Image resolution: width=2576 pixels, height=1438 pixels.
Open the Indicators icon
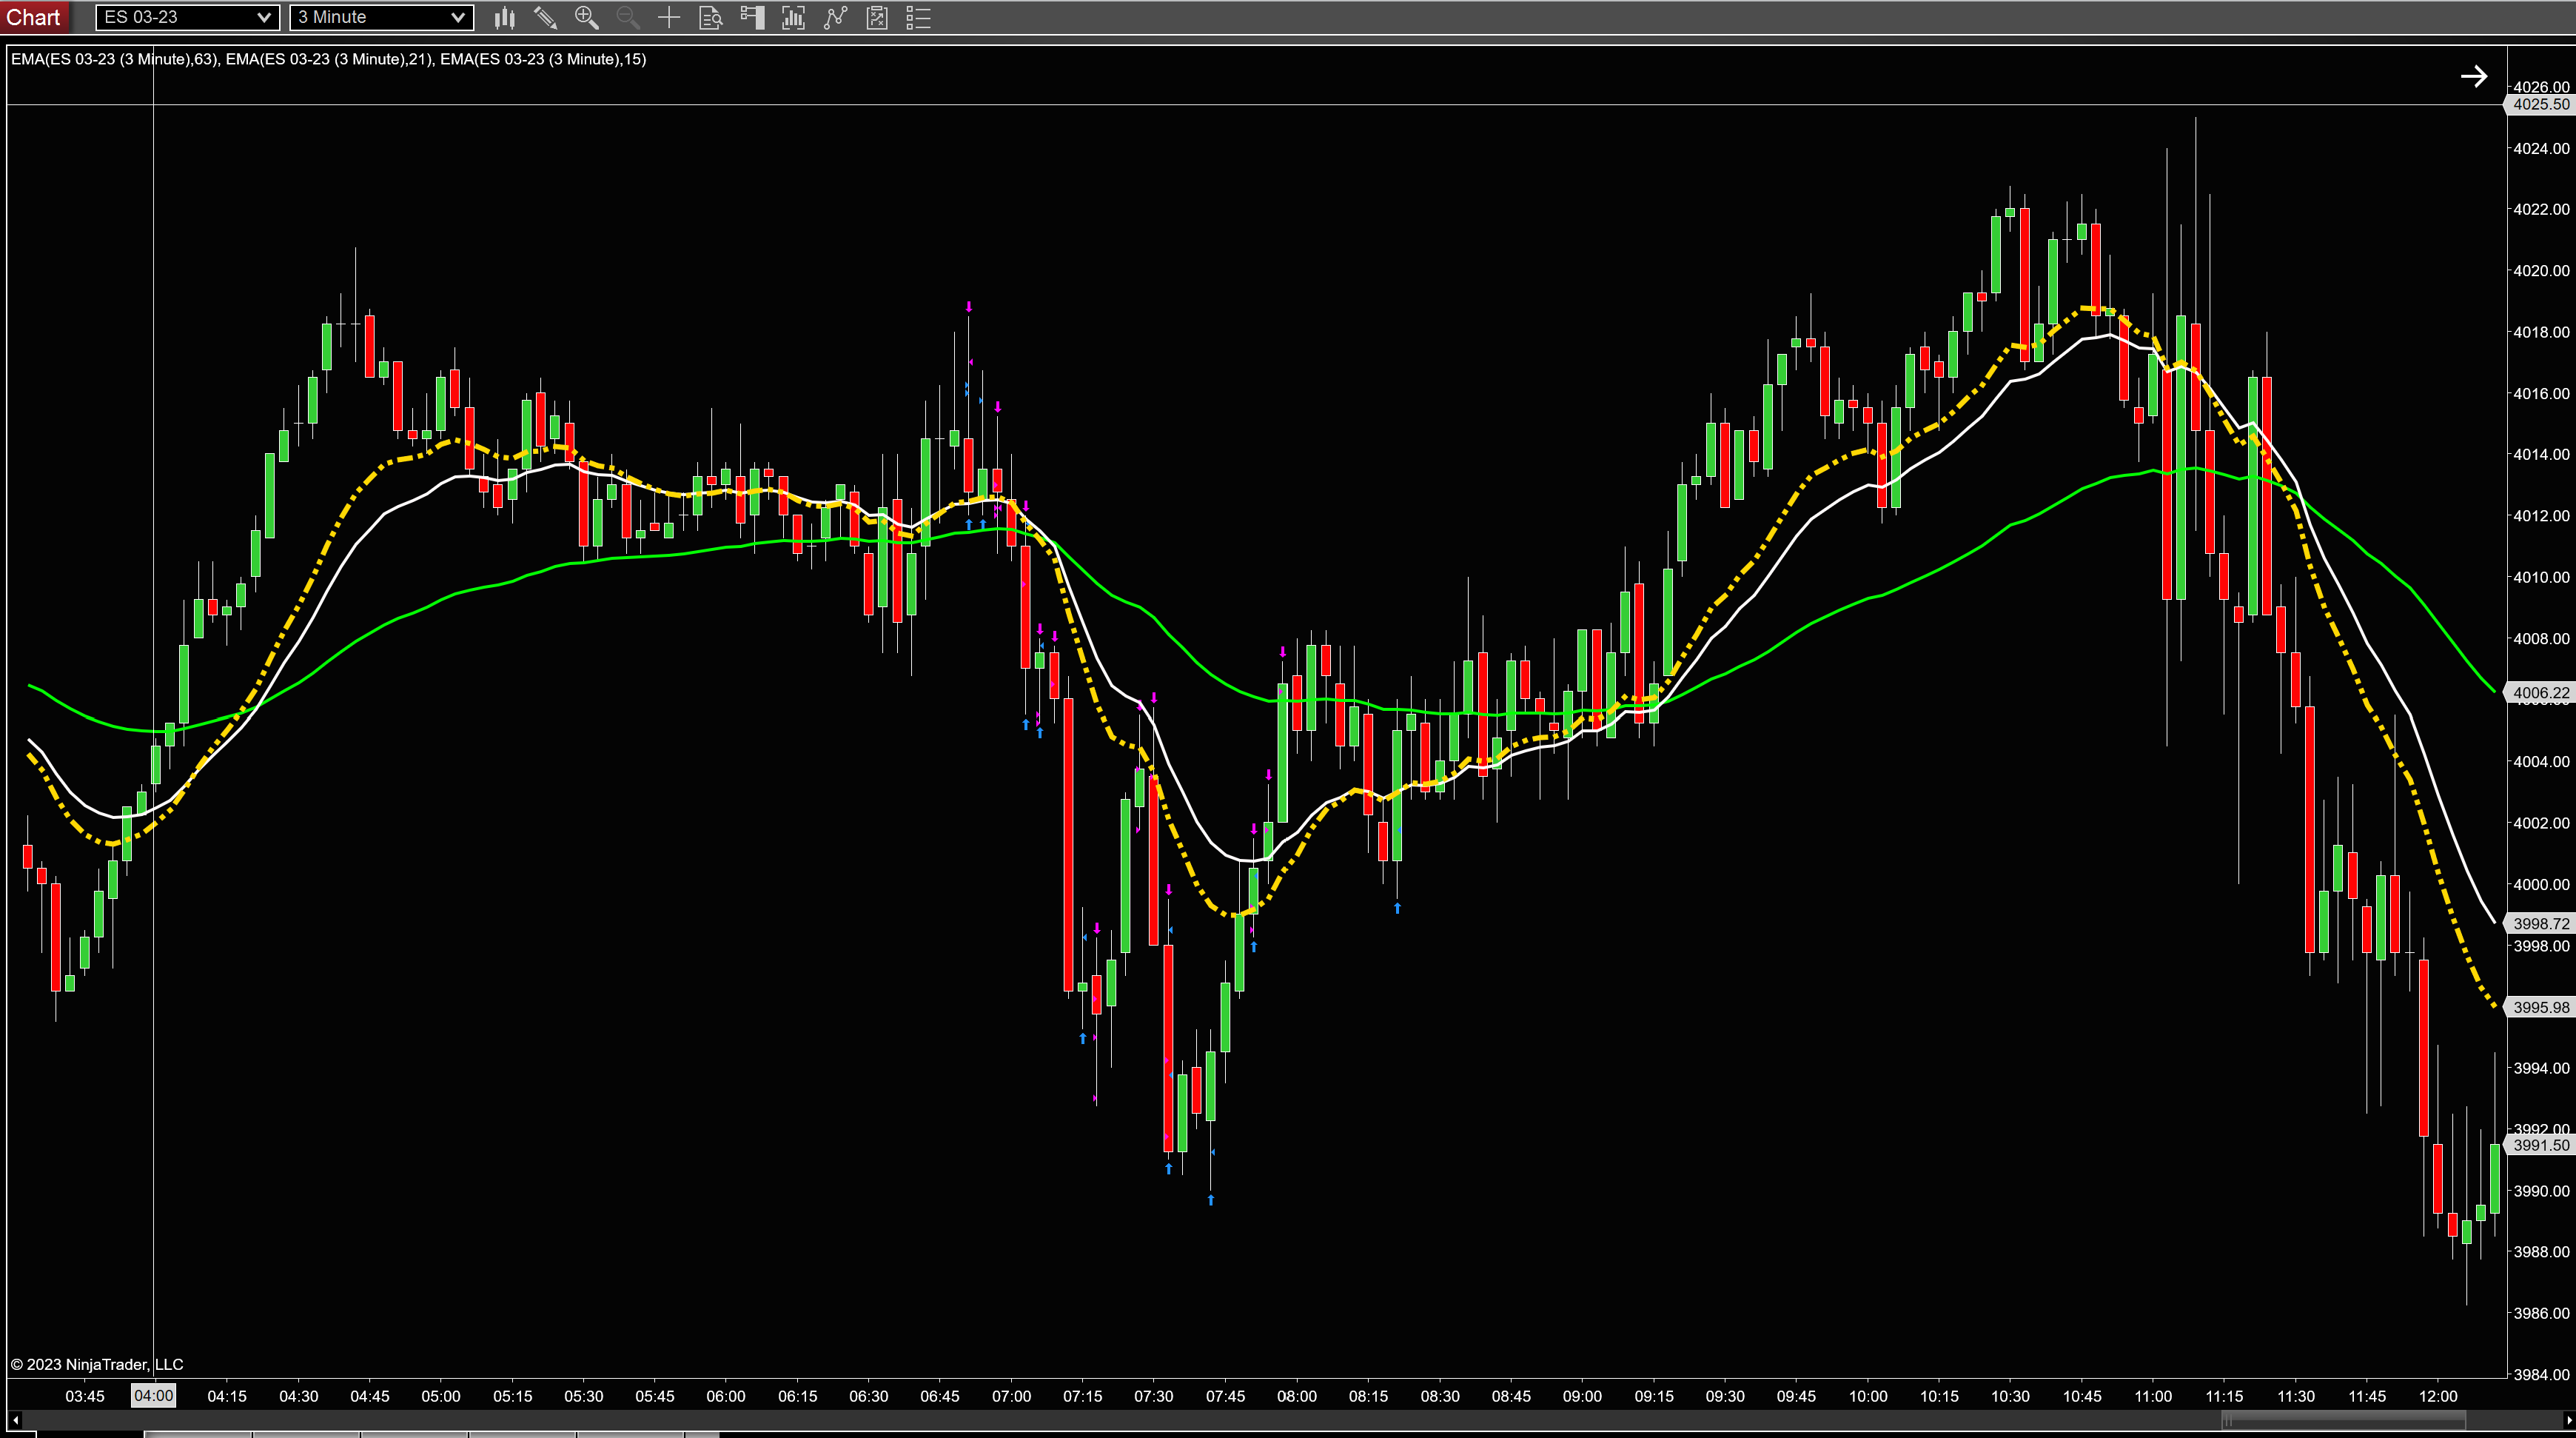pyautogui.click(x=835, y=17)
